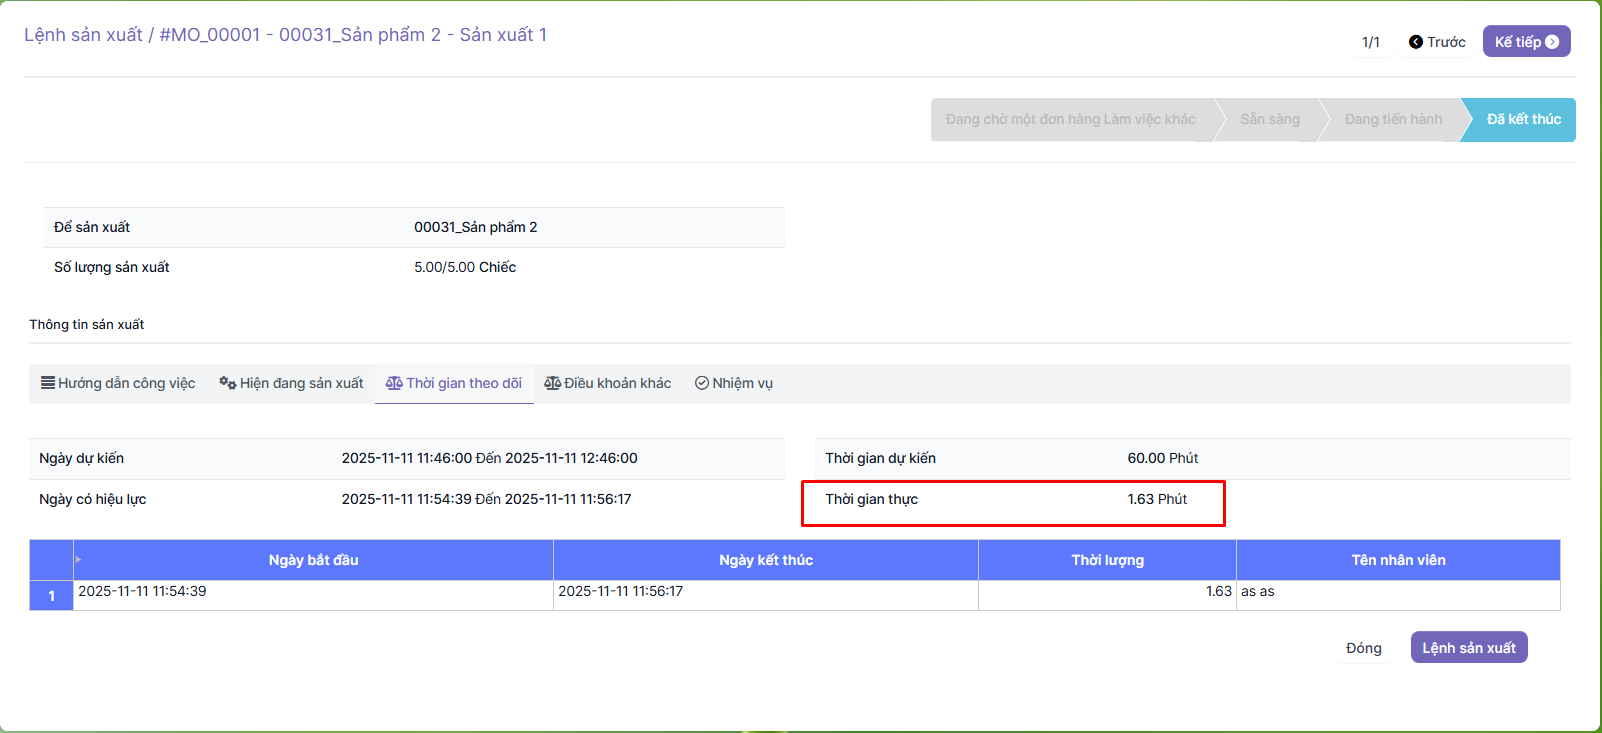Click the 1/1 record pager
The height and width of the screenshot is (733, 1602).
1371,42
